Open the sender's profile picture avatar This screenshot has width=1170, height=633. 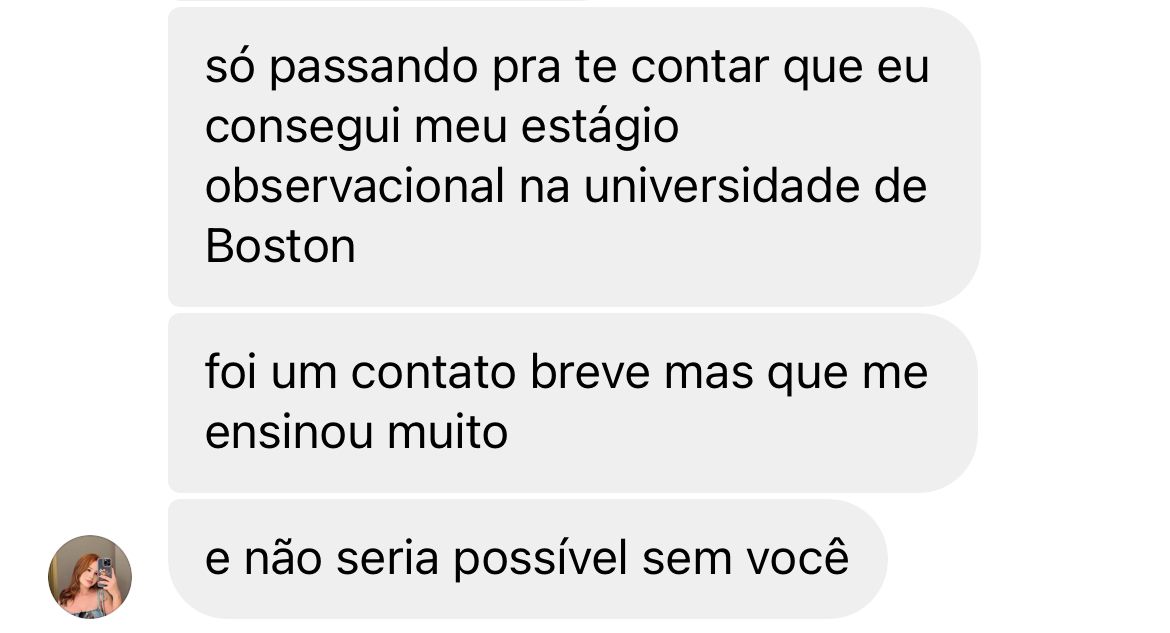(x=90, y=576)
